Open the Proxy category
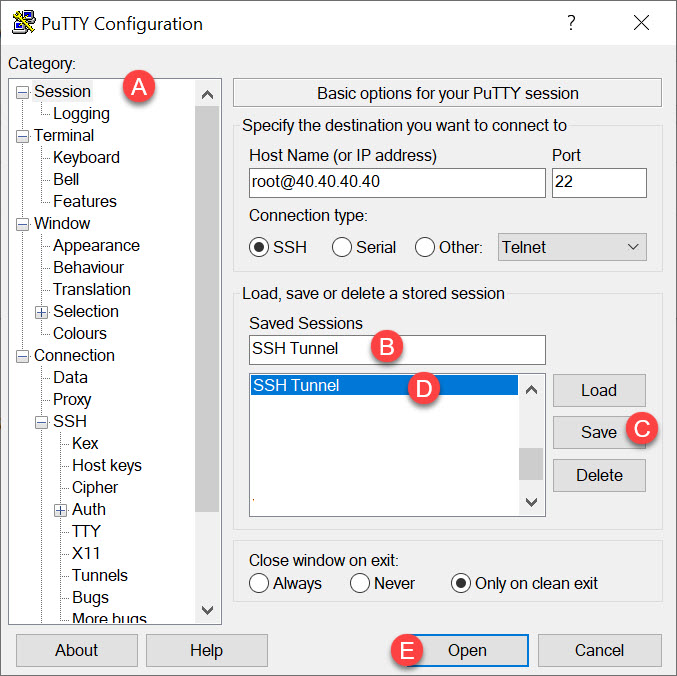 pos(72,400)
